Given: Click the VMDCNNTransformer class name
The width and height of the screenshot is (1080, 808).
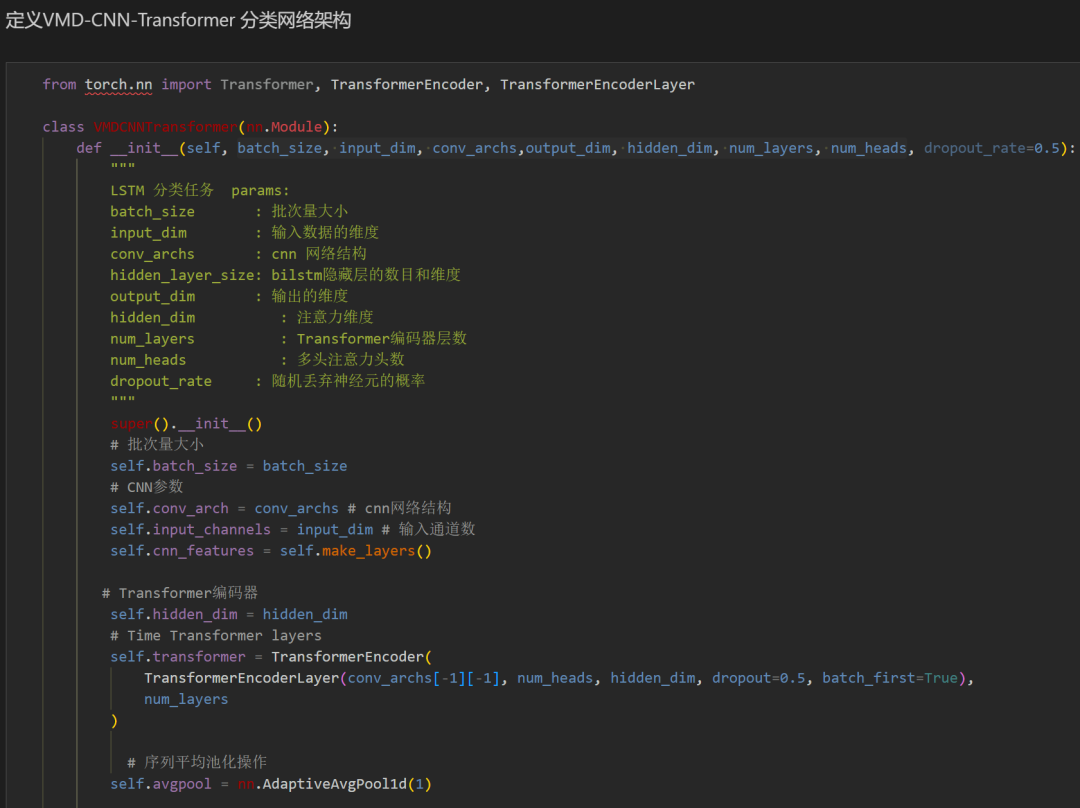Looking at the screenshot, I should pos(165,127).
